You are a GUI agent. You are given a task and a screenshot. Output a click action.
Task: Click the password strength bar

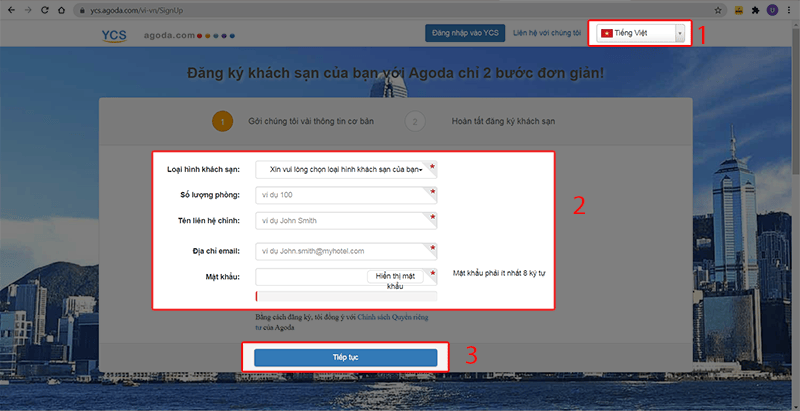pos(346,296)
